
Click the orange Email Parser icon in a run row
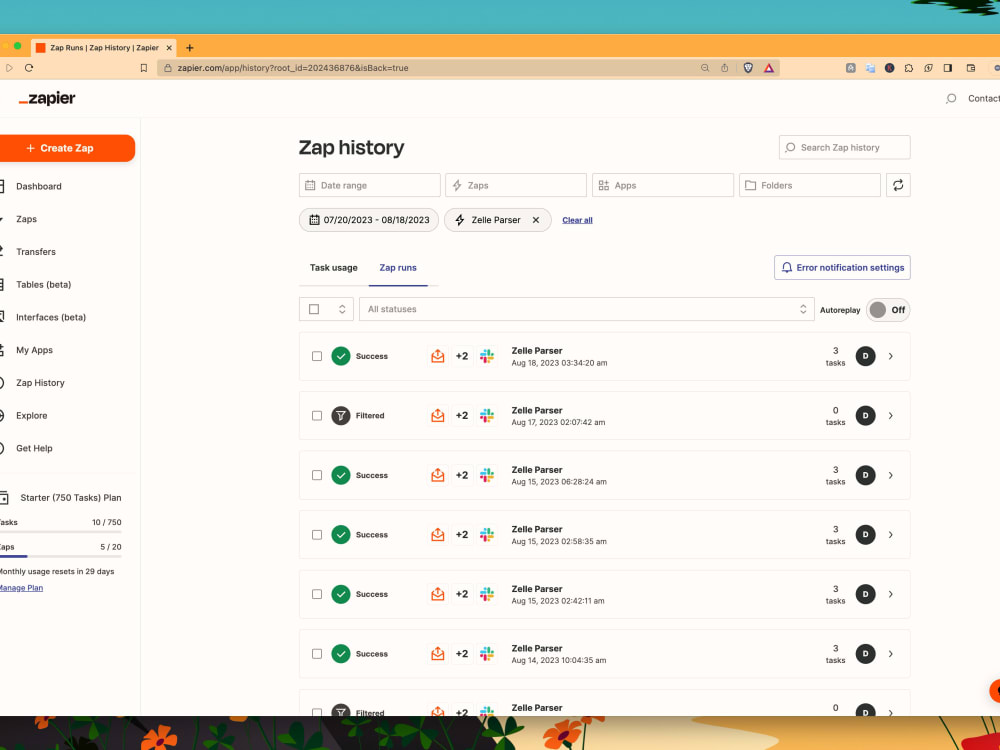click(x=437, y=356)
